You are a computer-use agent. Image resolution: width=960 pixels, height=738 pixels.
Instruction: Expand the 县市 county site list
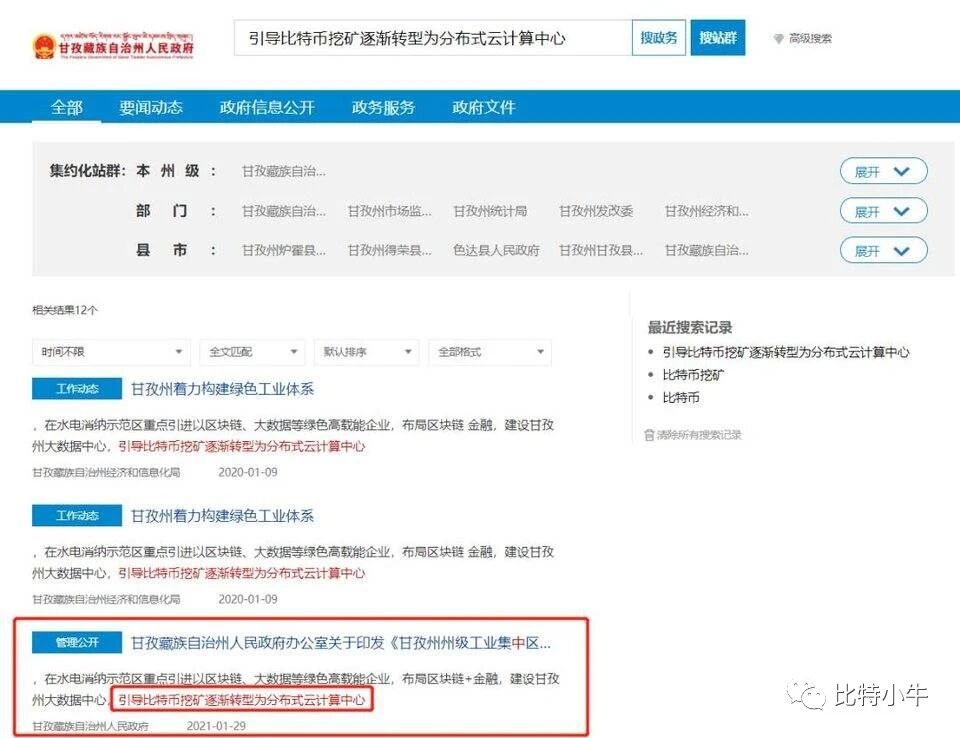pos(883,250)
